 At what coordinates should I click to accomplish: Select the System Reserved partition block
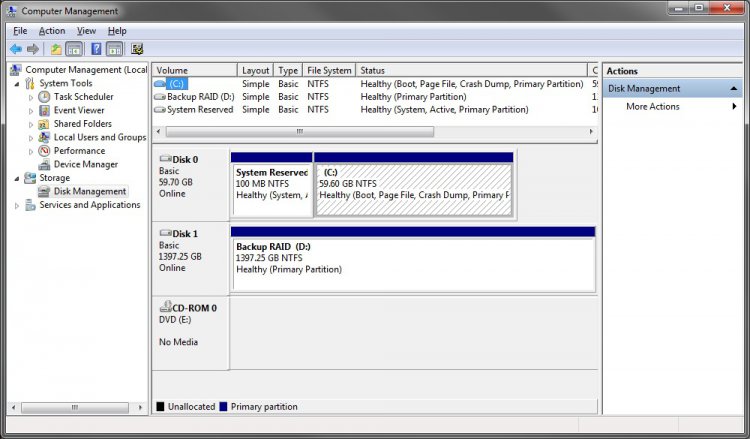tap(272, 189)
